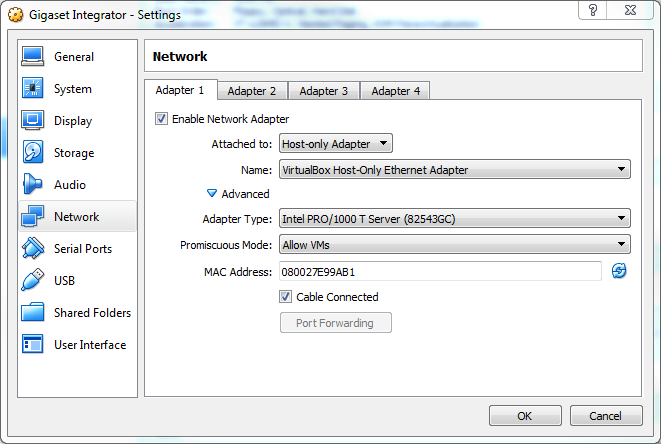Open the Serial Ports connector icon
This screenshot has width=661, height=444.
tap(32, 248)
